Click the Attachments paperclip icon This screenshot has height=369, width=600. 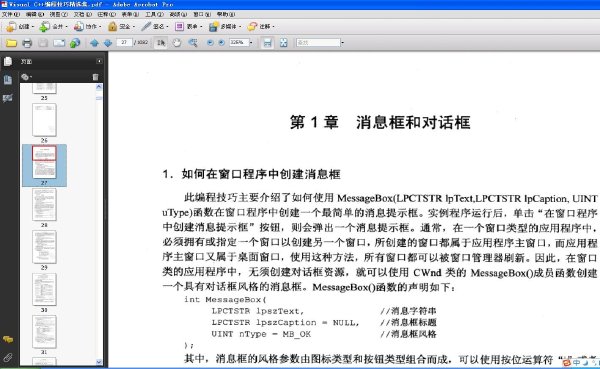point(8,358)
